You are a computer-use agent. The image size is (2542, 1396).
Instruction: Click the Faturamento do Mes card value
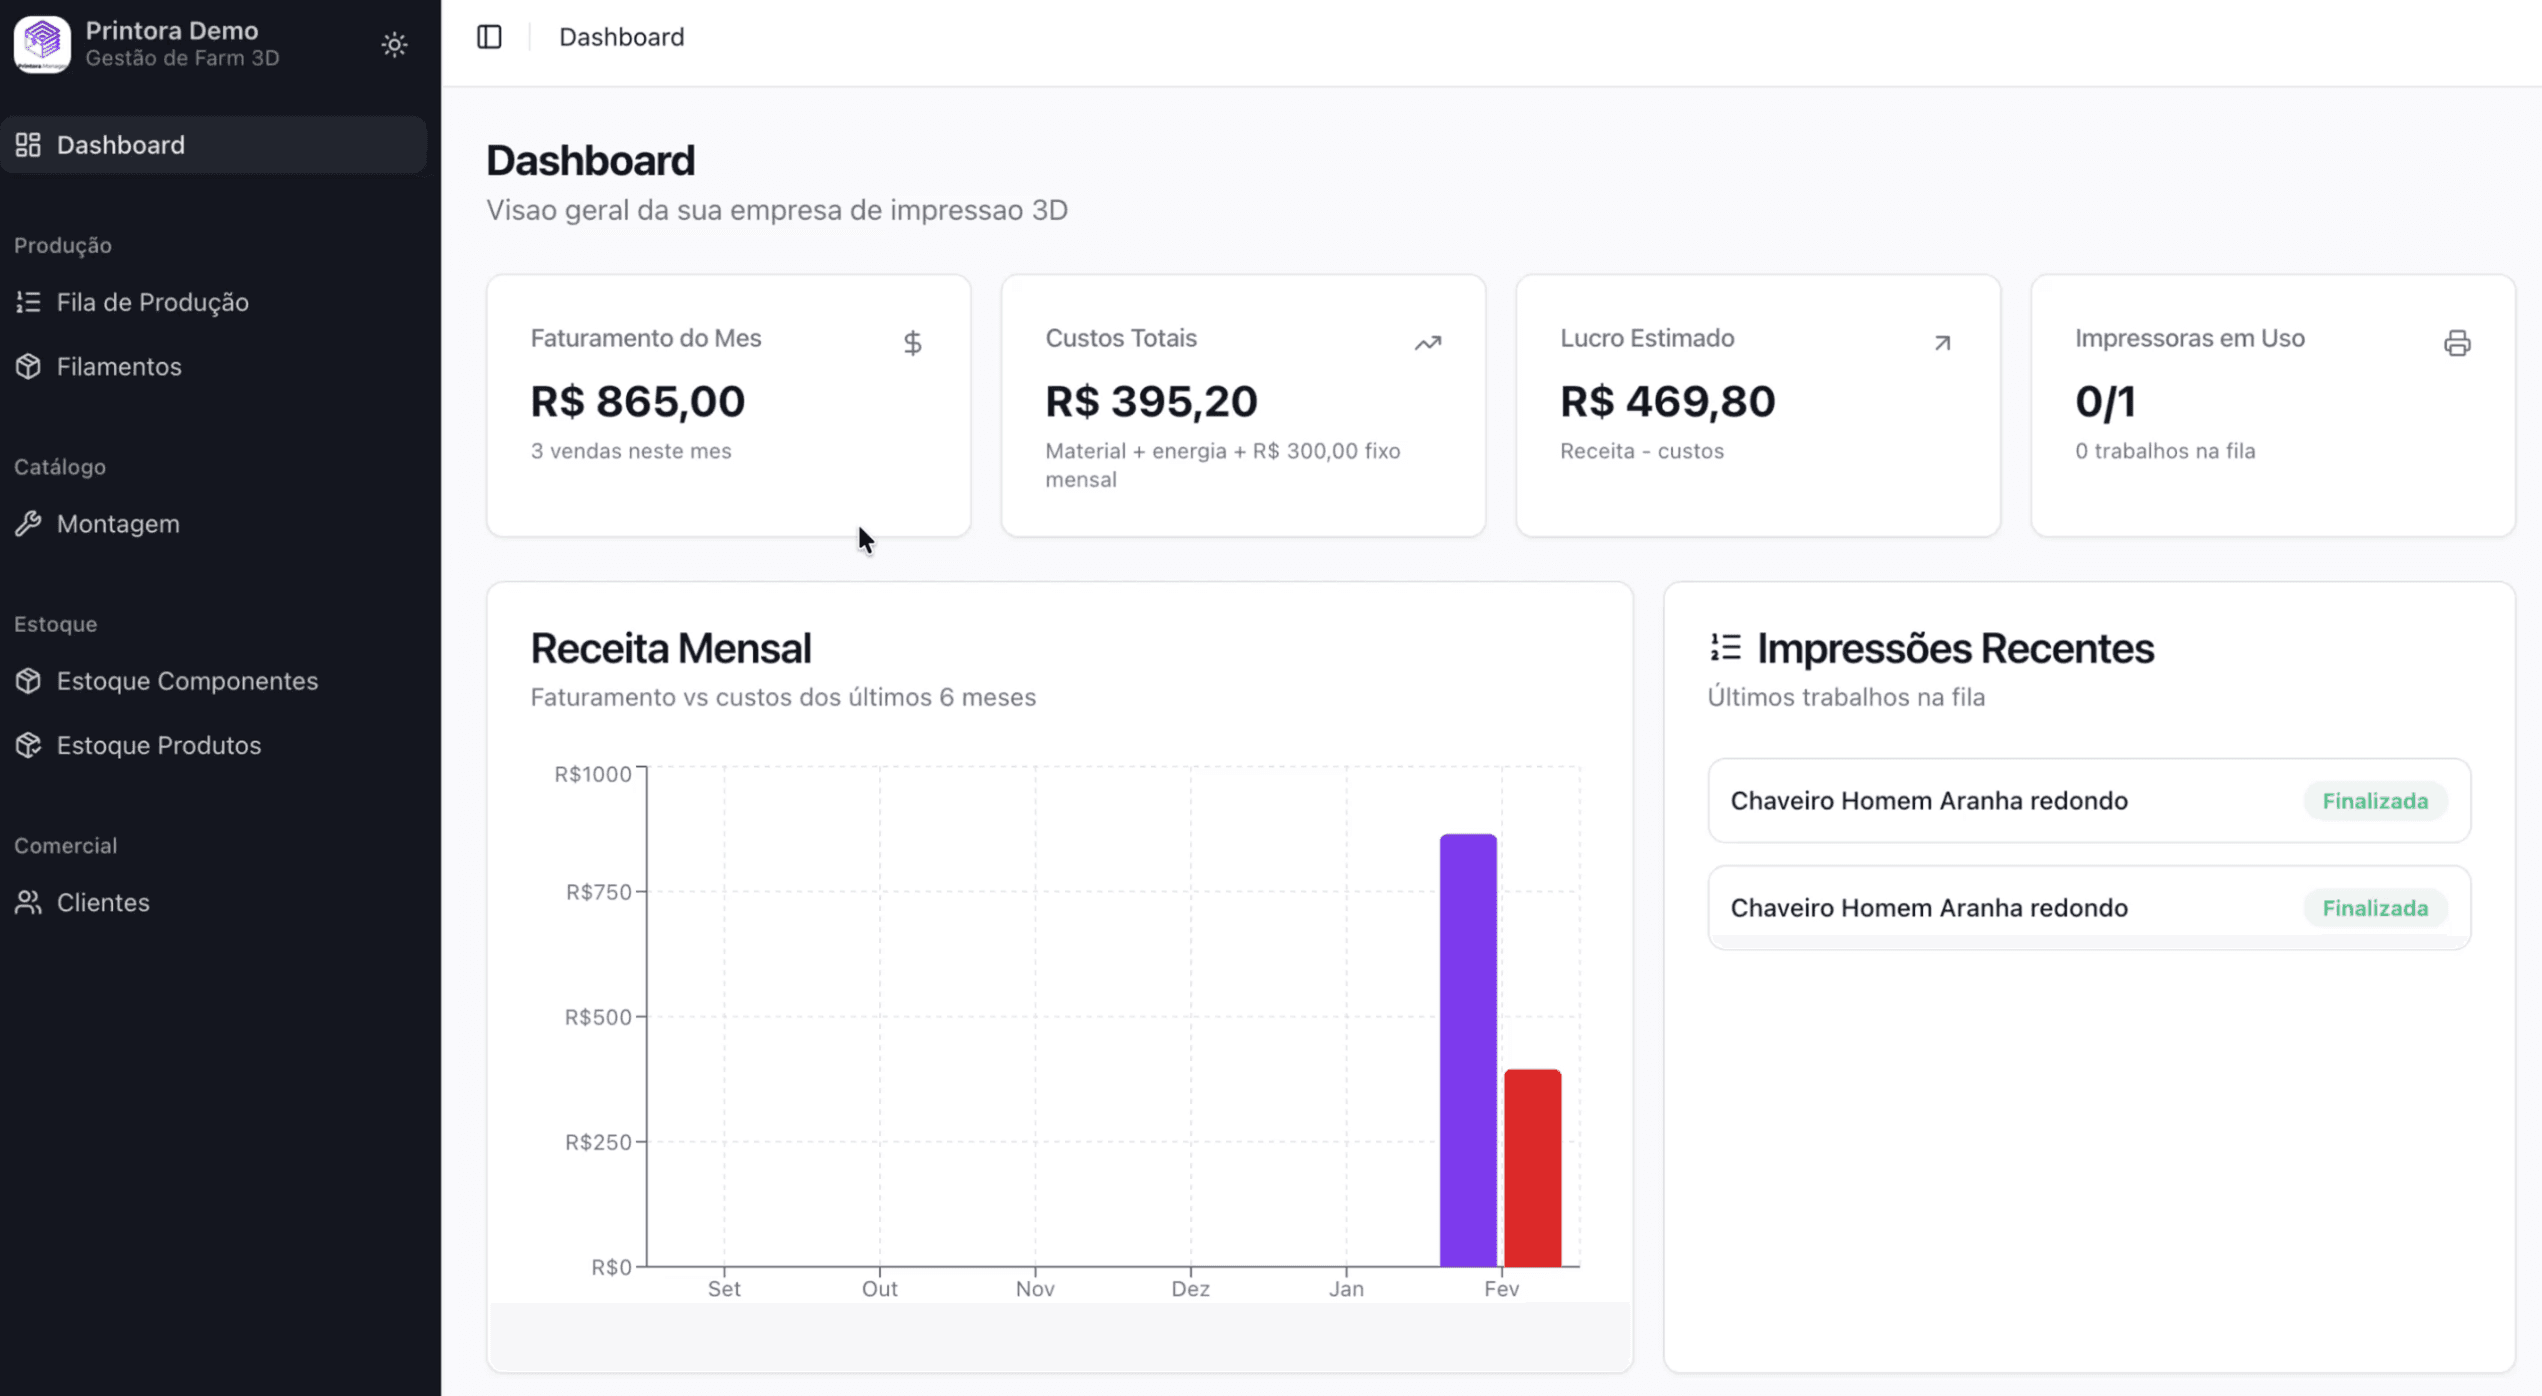pyautogui.click(x=637, y=401)
